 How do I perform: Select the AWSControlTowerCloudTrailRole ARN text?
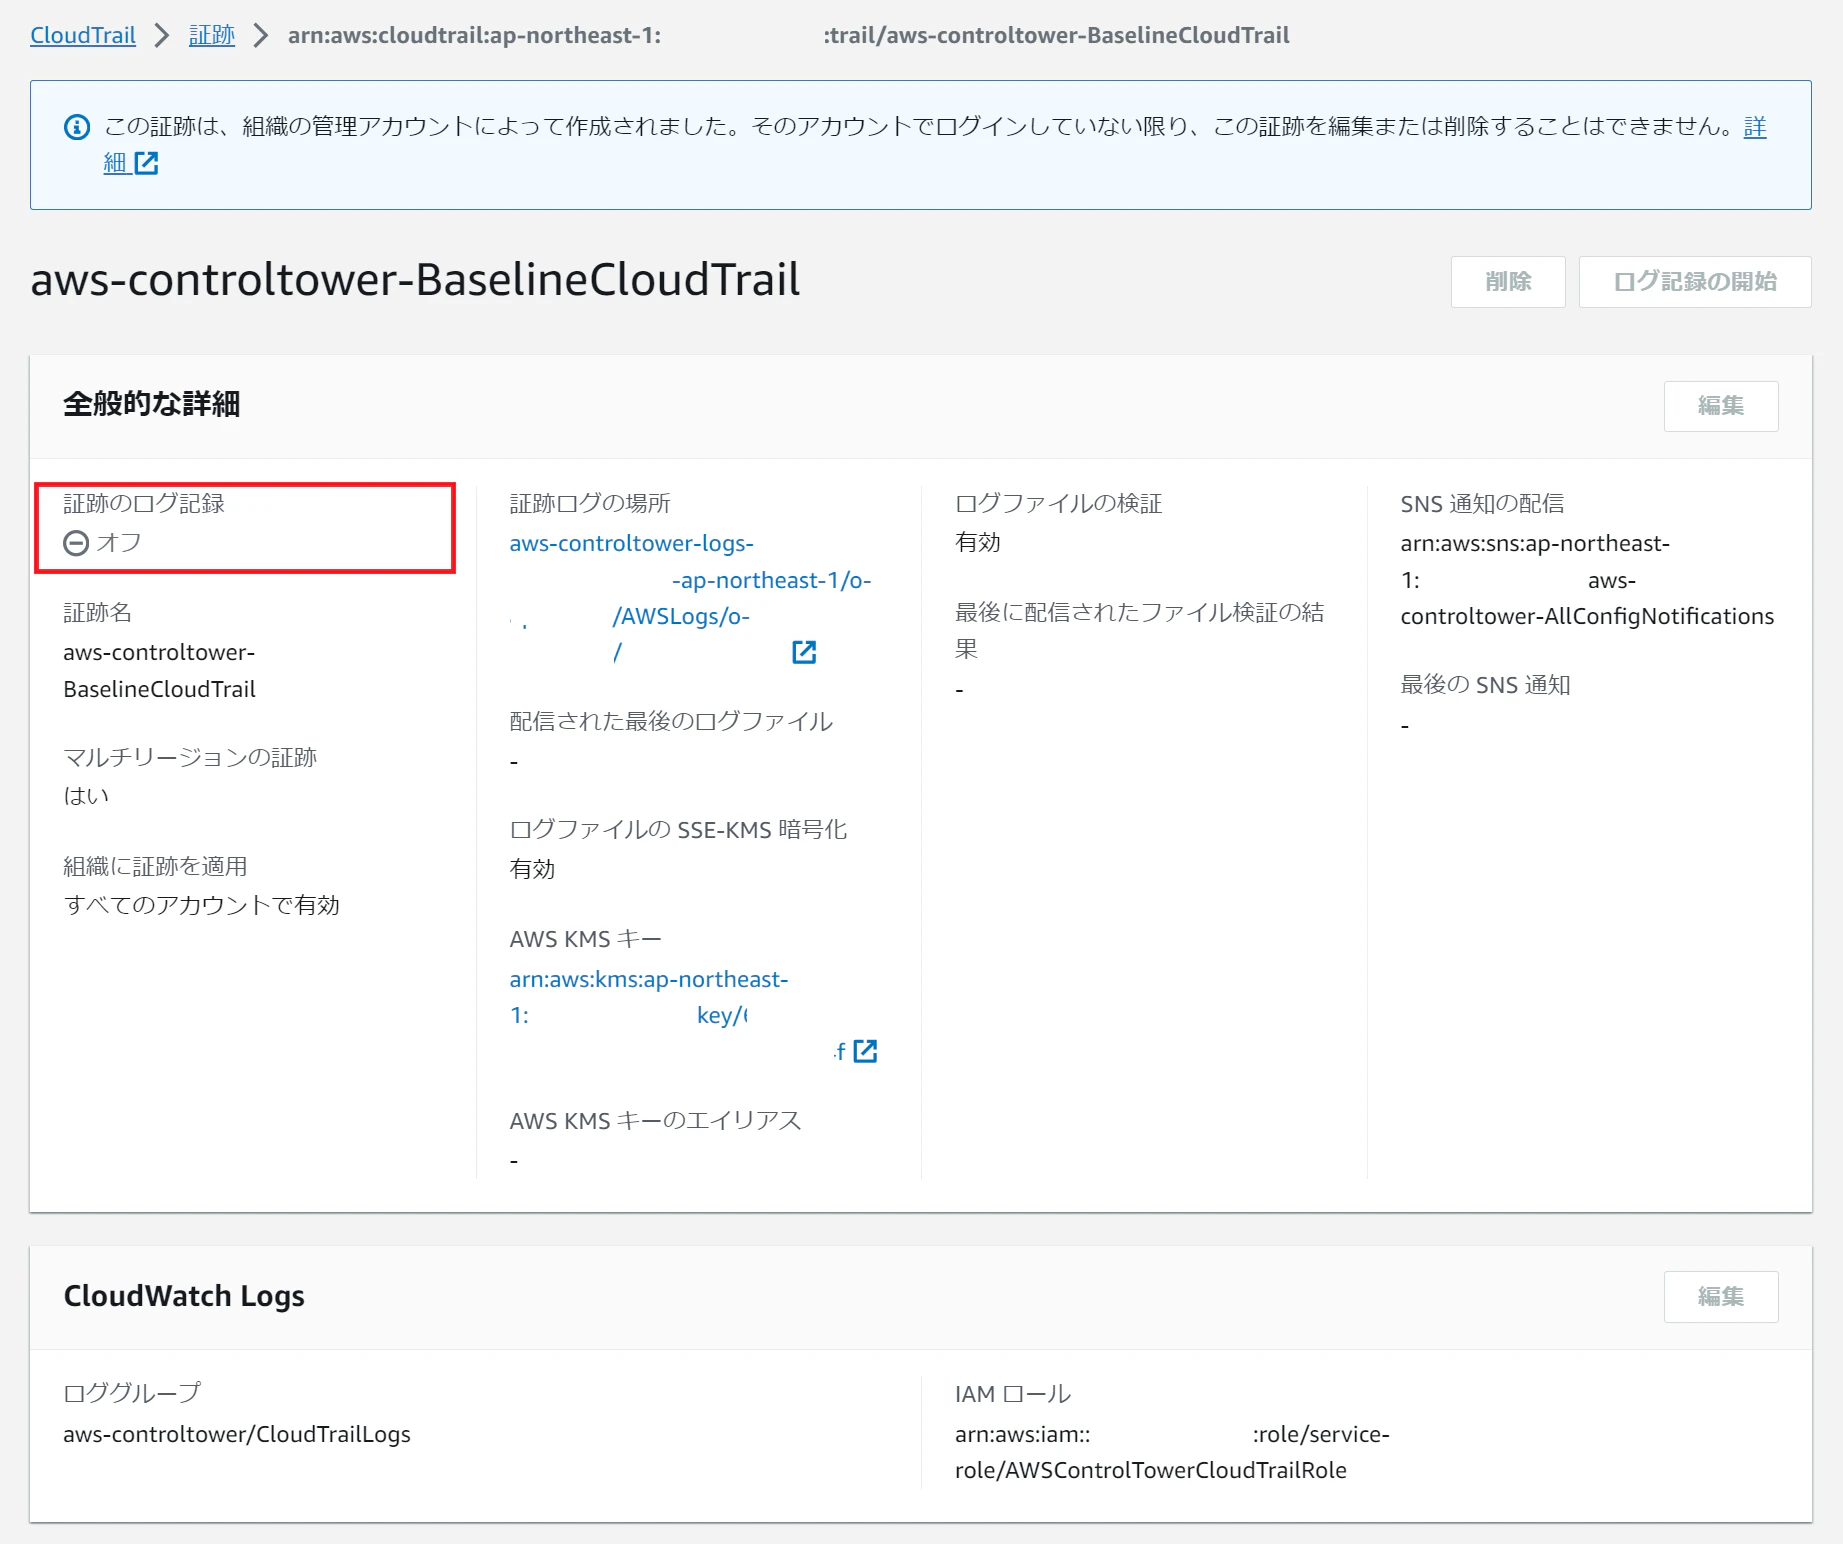coord(1172,1452)
